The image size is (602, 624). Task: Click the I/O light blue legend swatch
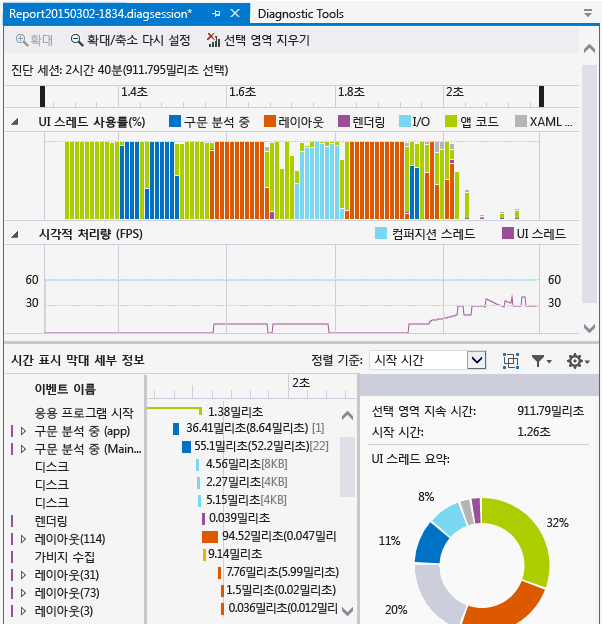405,121
